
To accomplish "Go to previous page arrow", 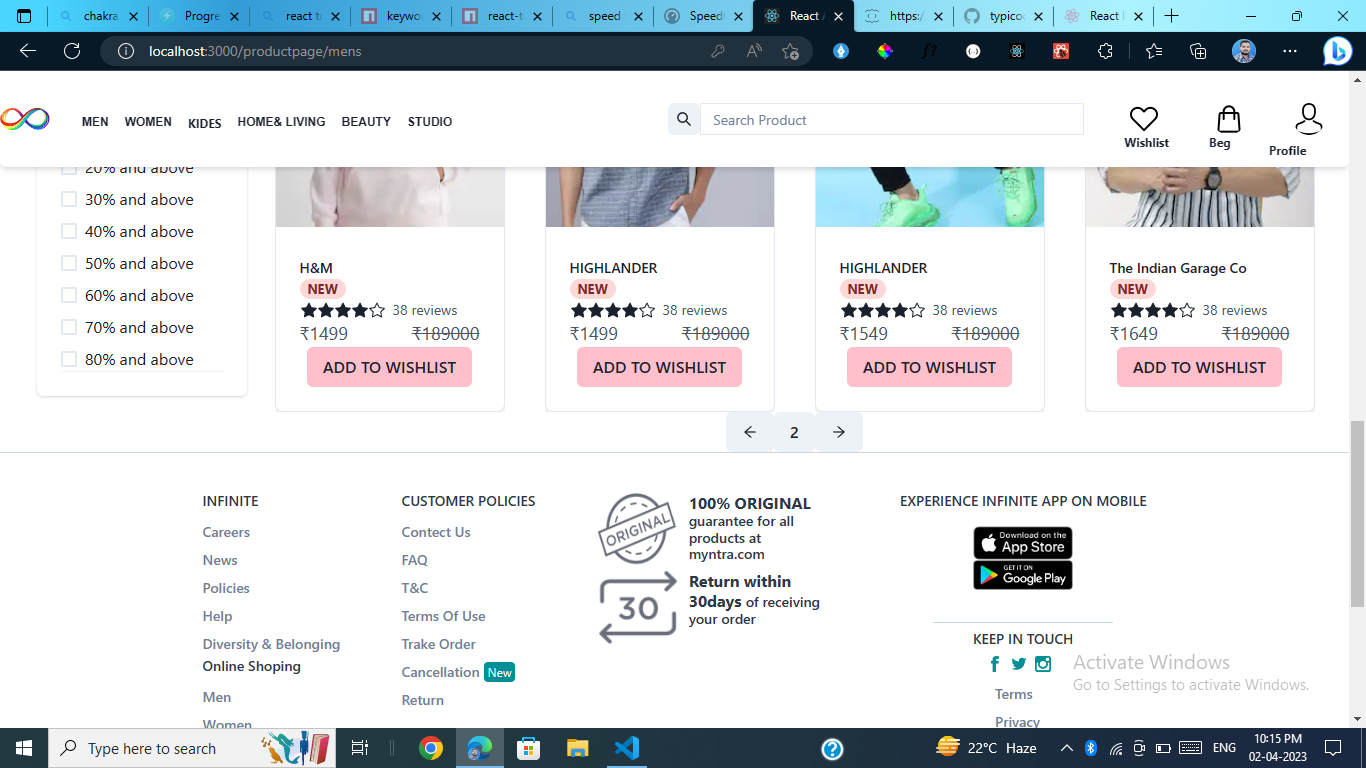I will point(750,432).
